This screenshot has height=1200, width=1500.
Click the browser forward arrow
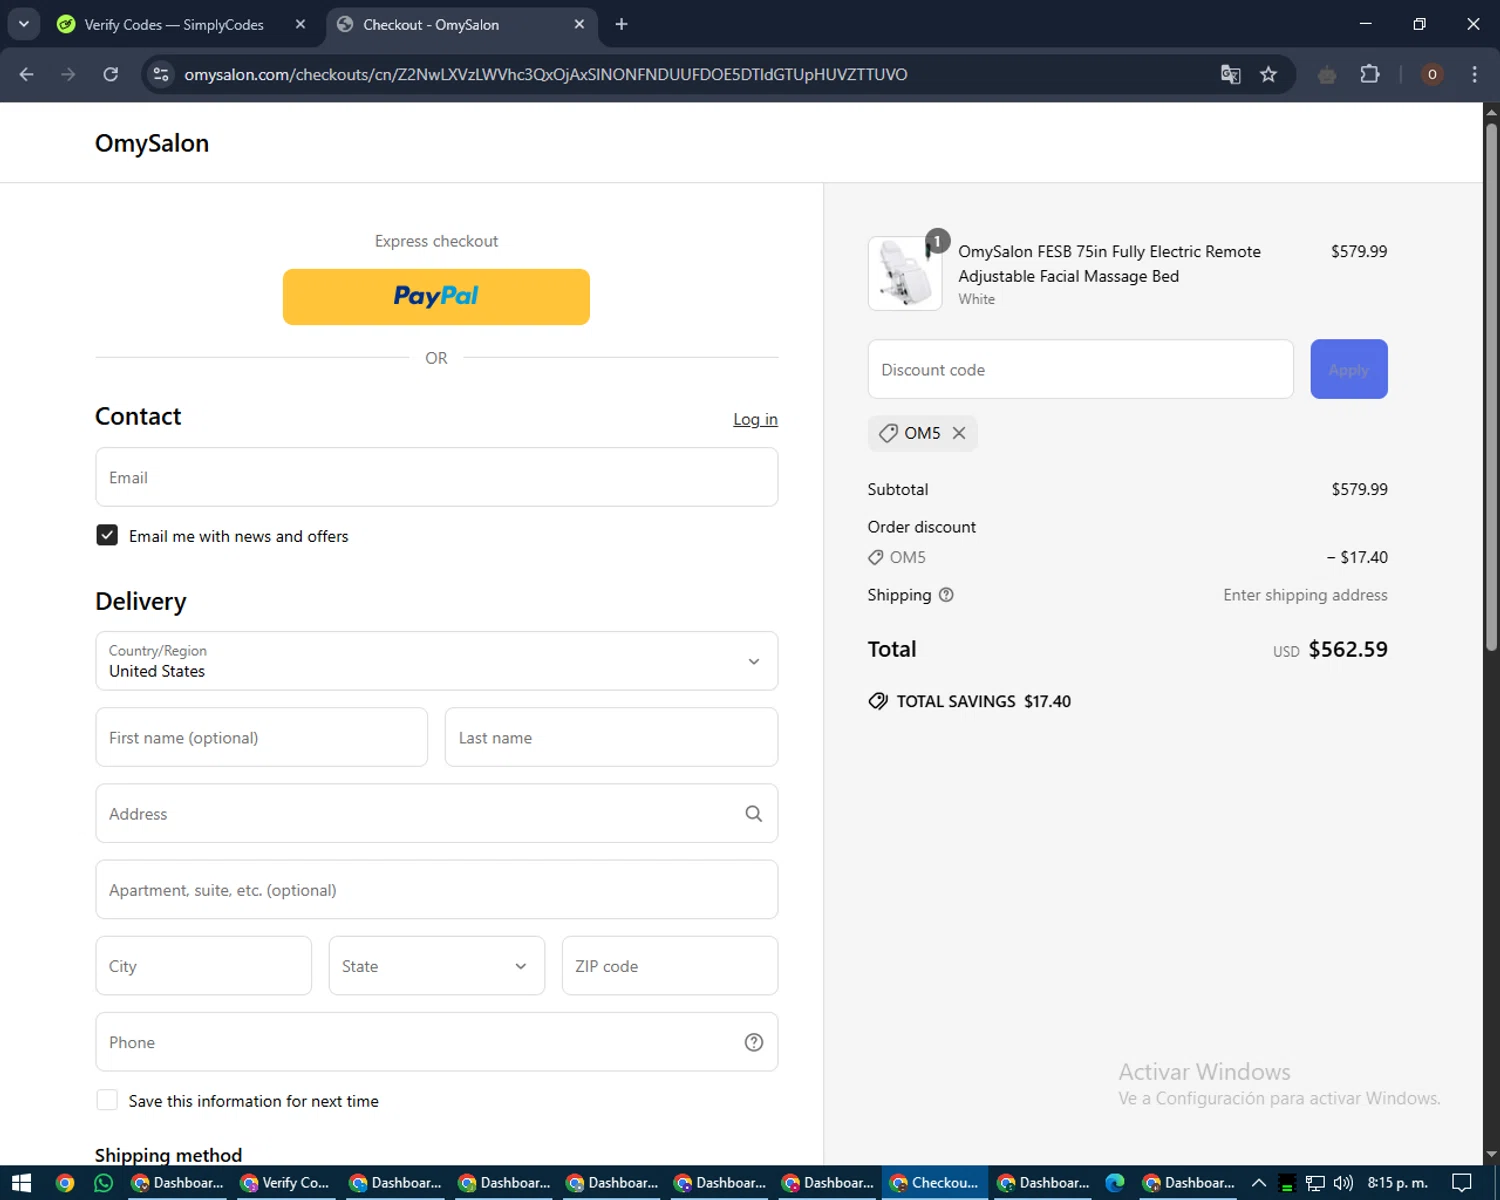[x=68, y=74]
